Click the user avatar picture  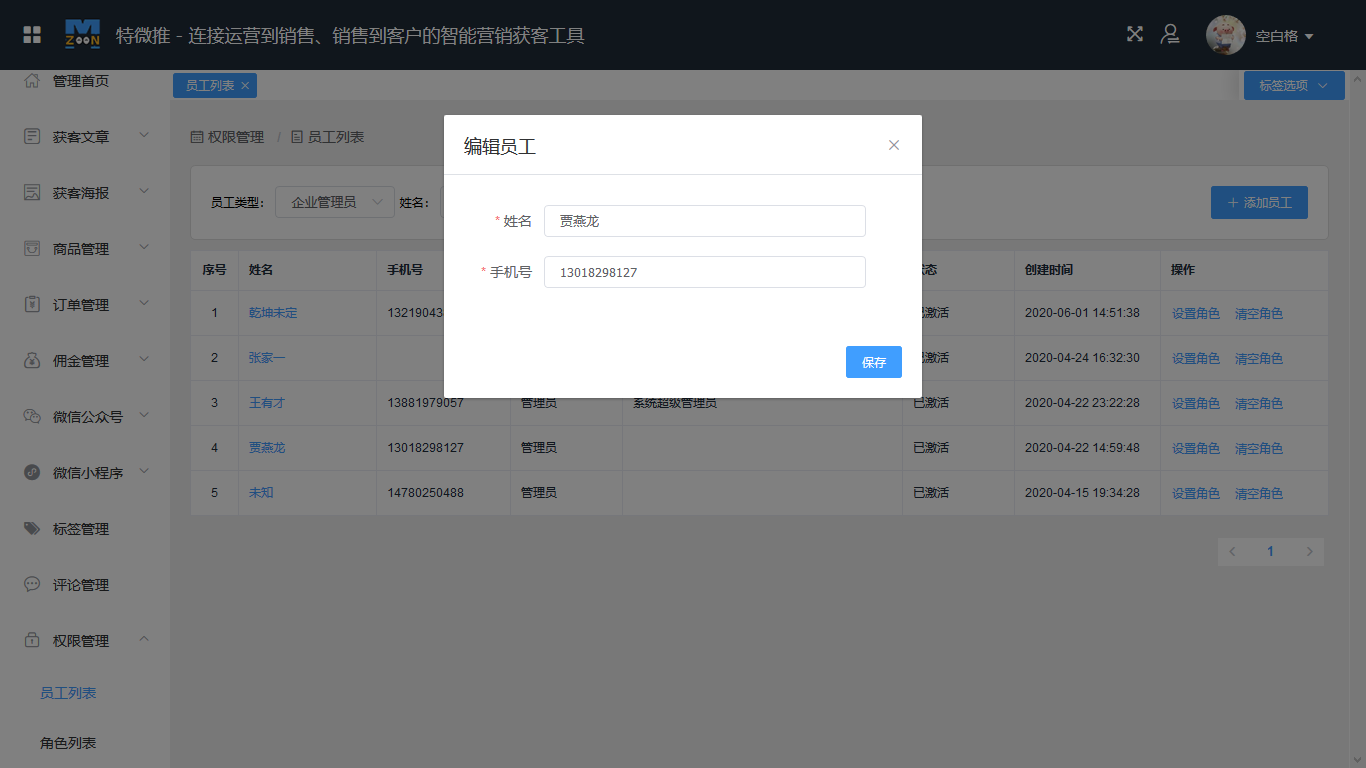1225,35
